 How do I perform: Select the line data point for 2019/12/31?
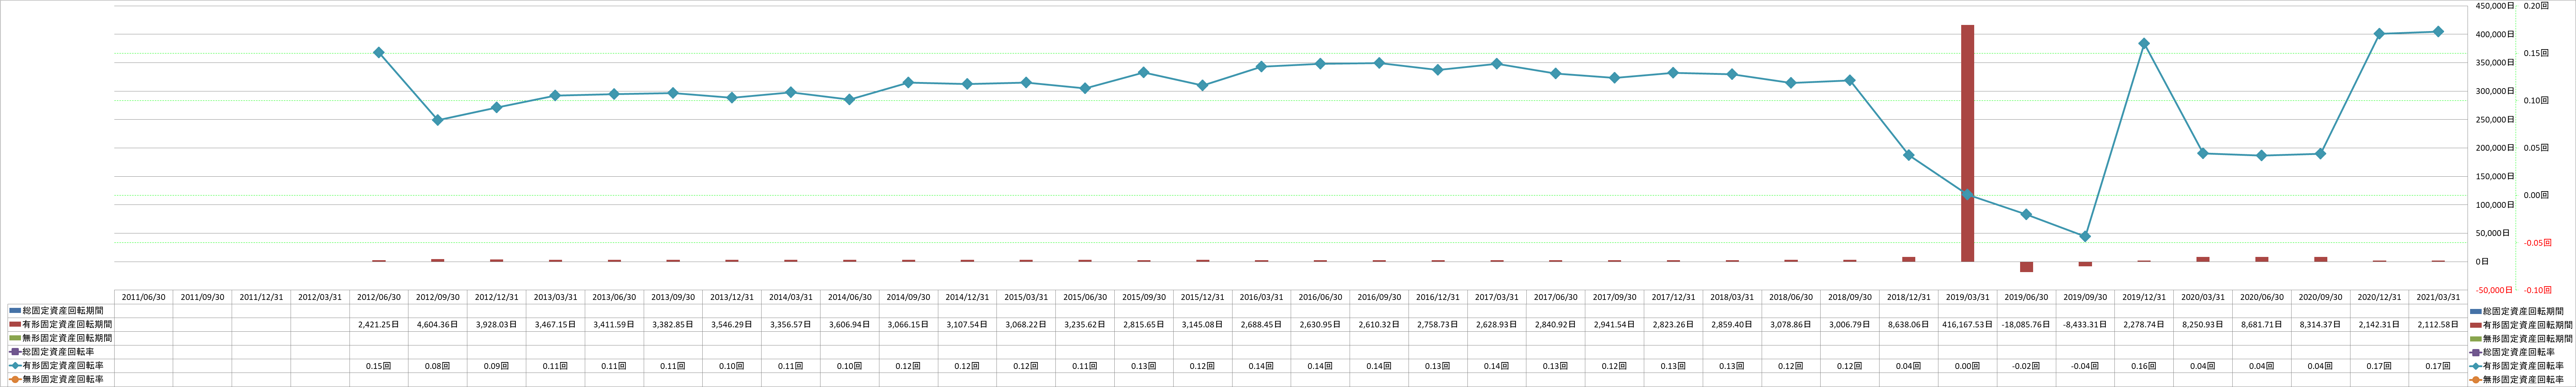coord(2144,43)
